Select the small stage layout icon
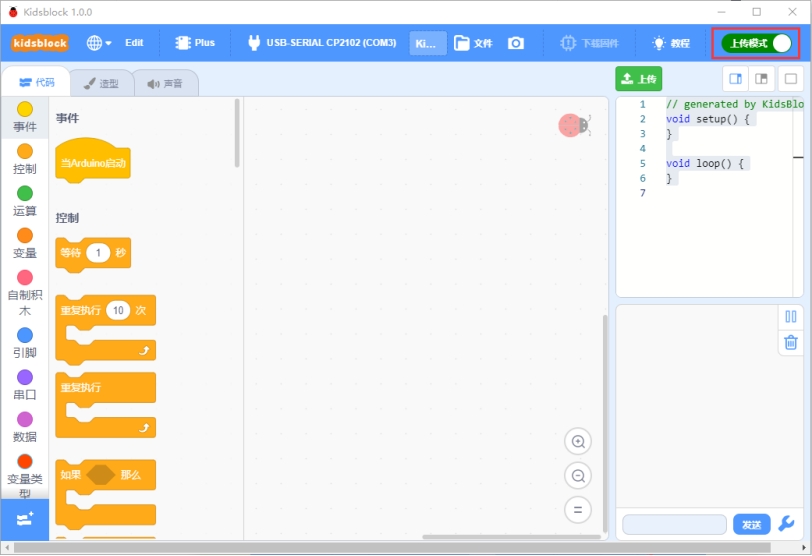Image resolution: width=812 pixels, height=556 pixels. [735, 79]
